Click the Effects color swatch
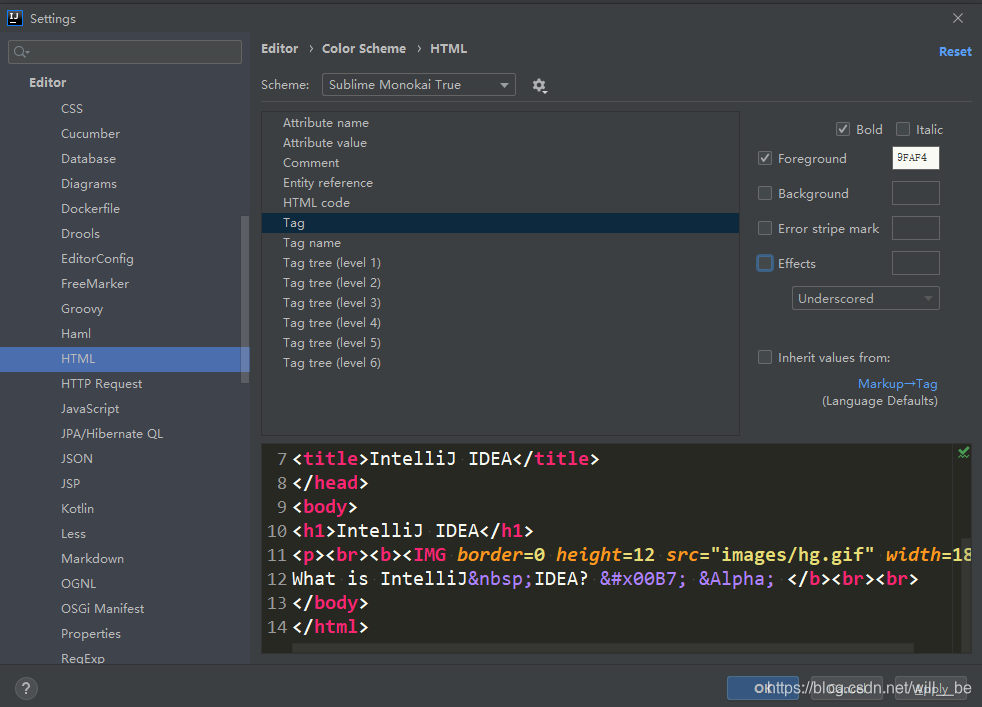The height and width of the screenshot is (707, 982). point(916,263)
